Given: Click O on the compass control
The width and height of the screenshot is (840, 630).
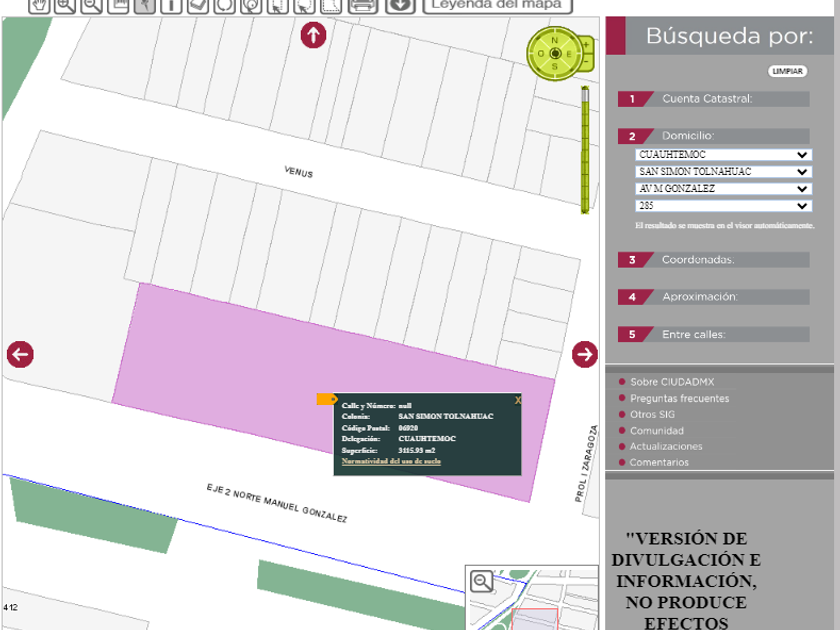Looking at the screenshot, I should 541,54.
